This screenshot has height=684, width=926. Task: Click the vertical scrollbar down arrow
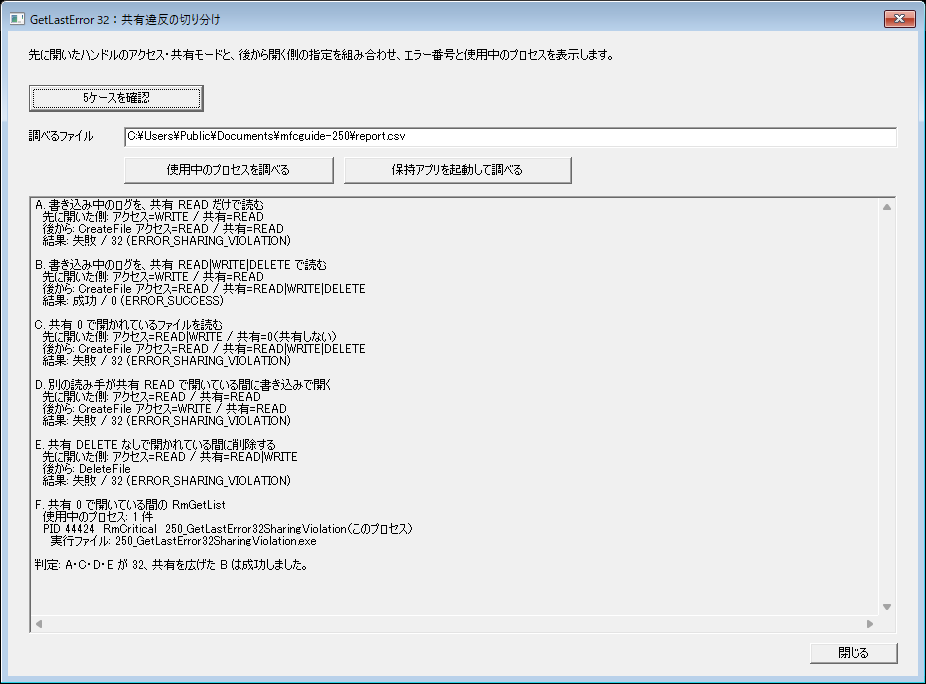click(x=886, y=607)
